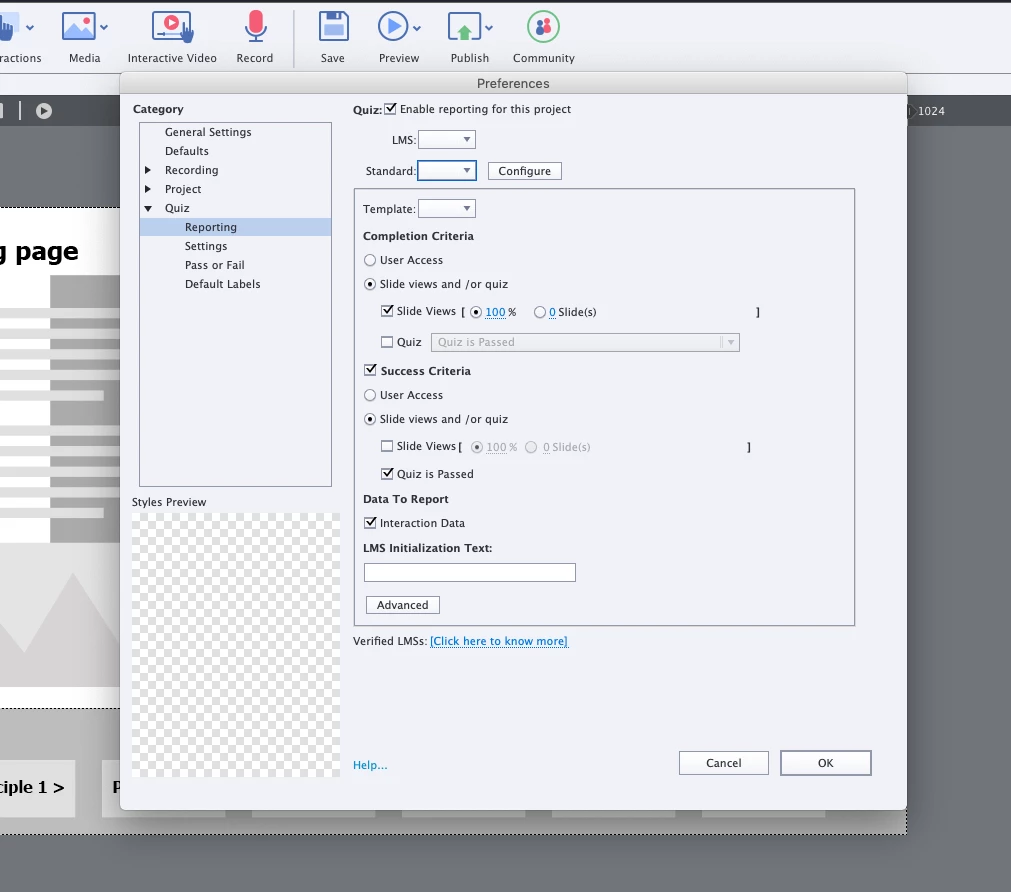The image size is (1011, 892).
Task: Open the Standard dropdown
Action: (447, 171)
